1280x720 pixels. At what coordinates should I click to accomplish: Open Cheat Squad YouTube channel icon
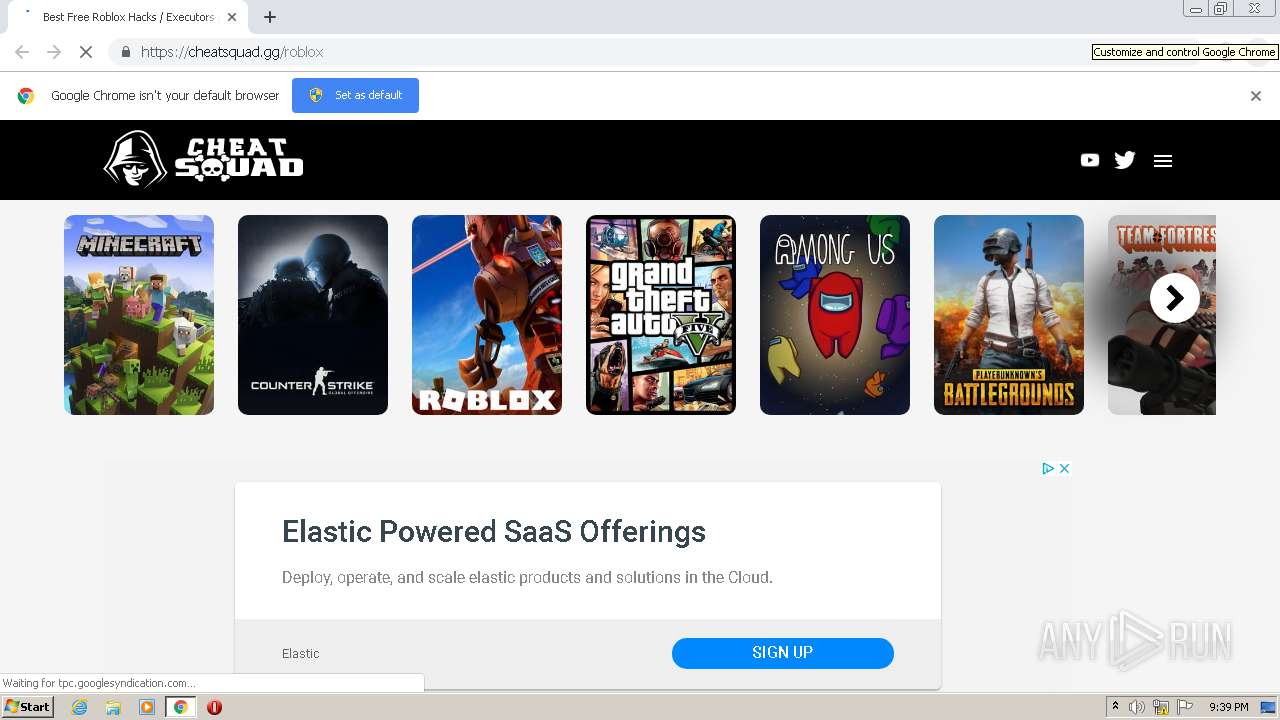coord(1090,160)
